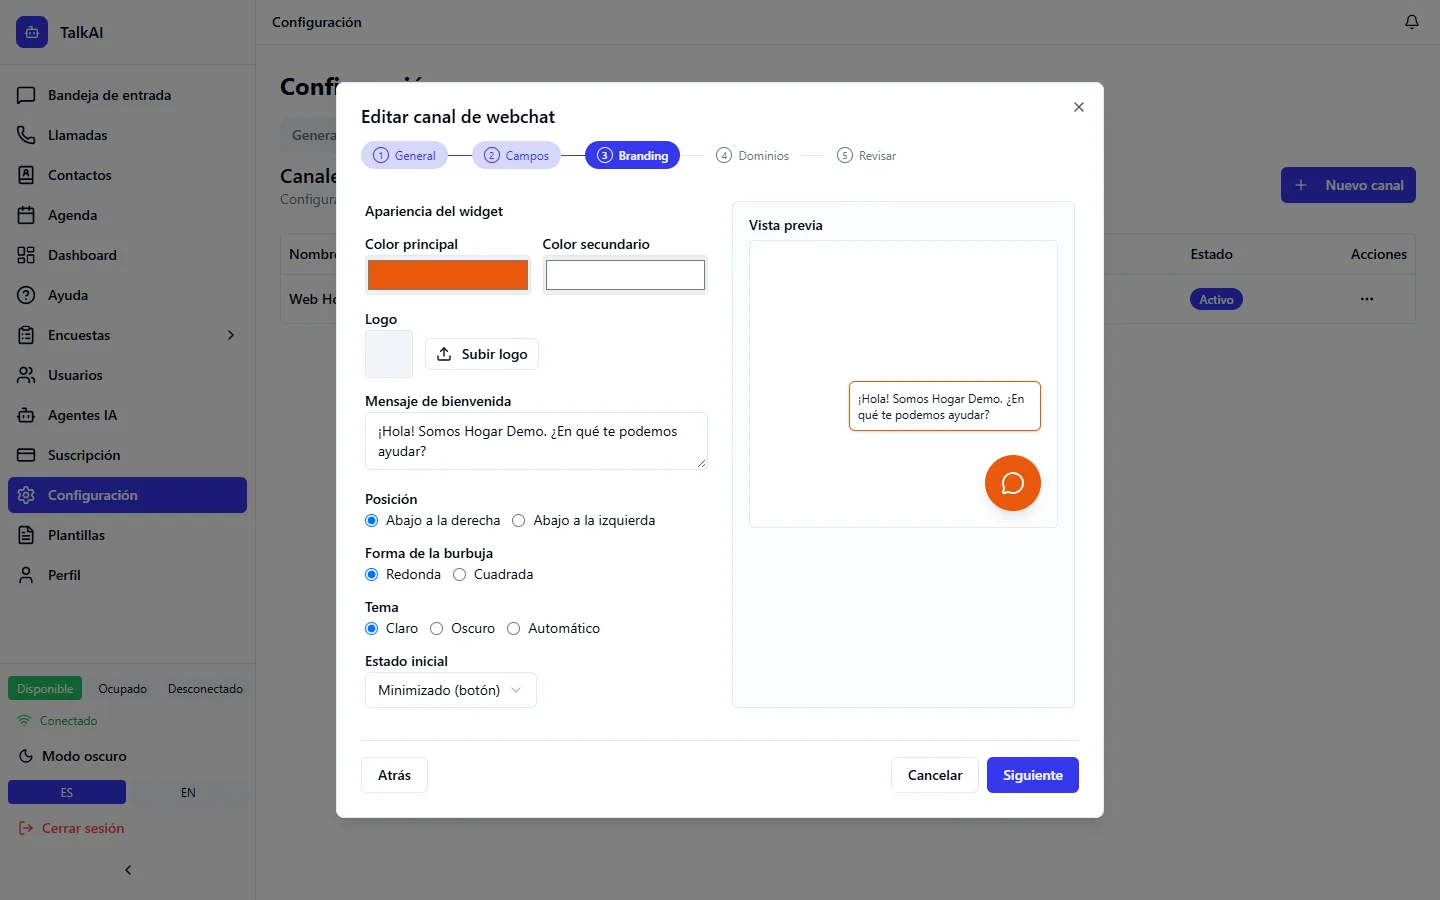Select the Claro theme
The height and width of the screenshot is (900, 1440).
point(372,628)
